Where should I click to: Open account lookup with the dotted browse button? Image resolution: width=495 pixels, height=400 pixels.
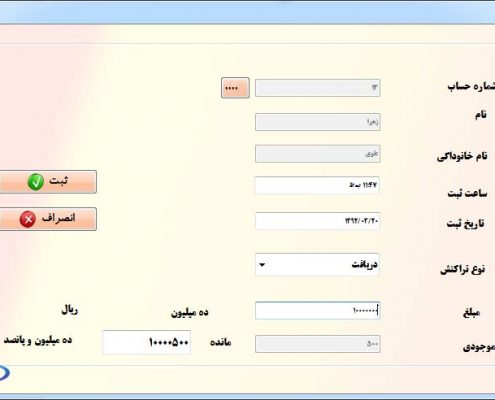235,88
